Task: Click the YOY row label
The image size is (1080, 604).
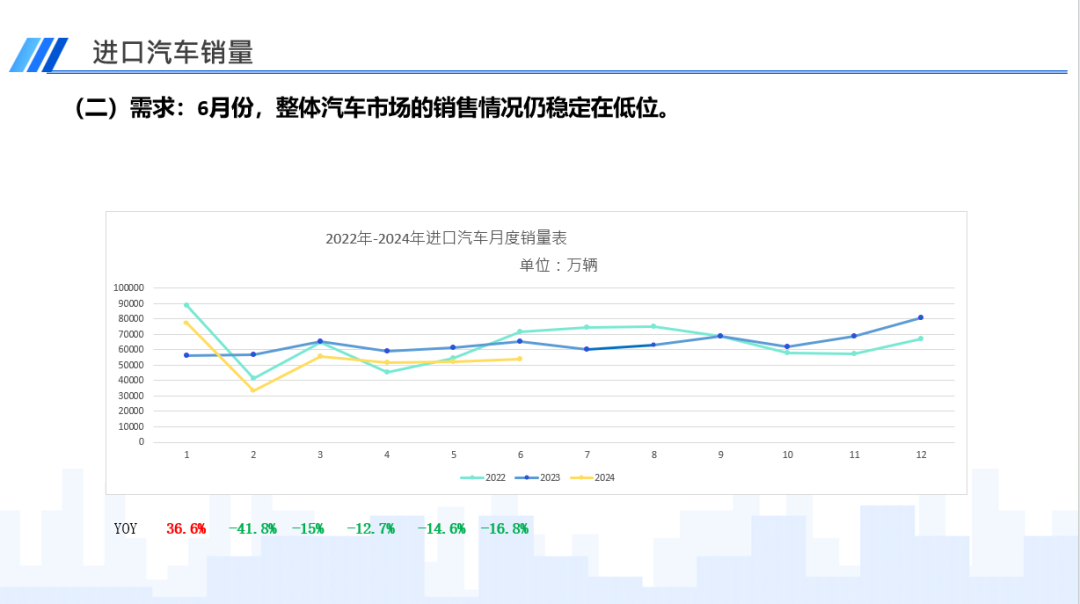Action: [126, 528]
